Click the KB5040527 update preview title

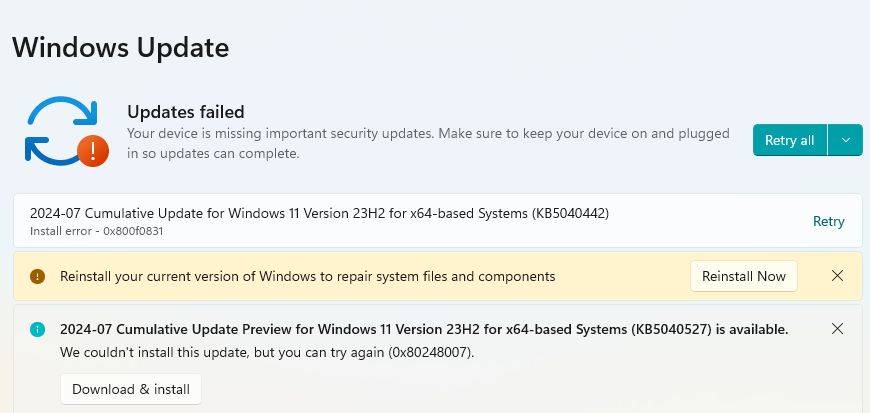coord(424,329)
